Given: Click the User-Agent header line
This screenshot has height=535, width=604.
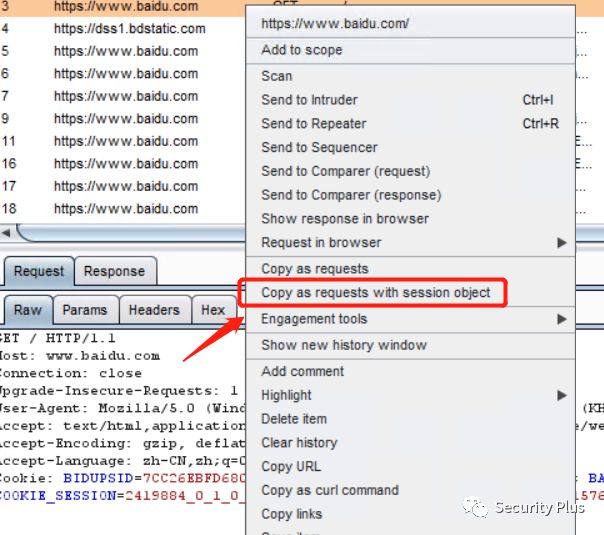Looking at the screenshot, I should 122,408.
